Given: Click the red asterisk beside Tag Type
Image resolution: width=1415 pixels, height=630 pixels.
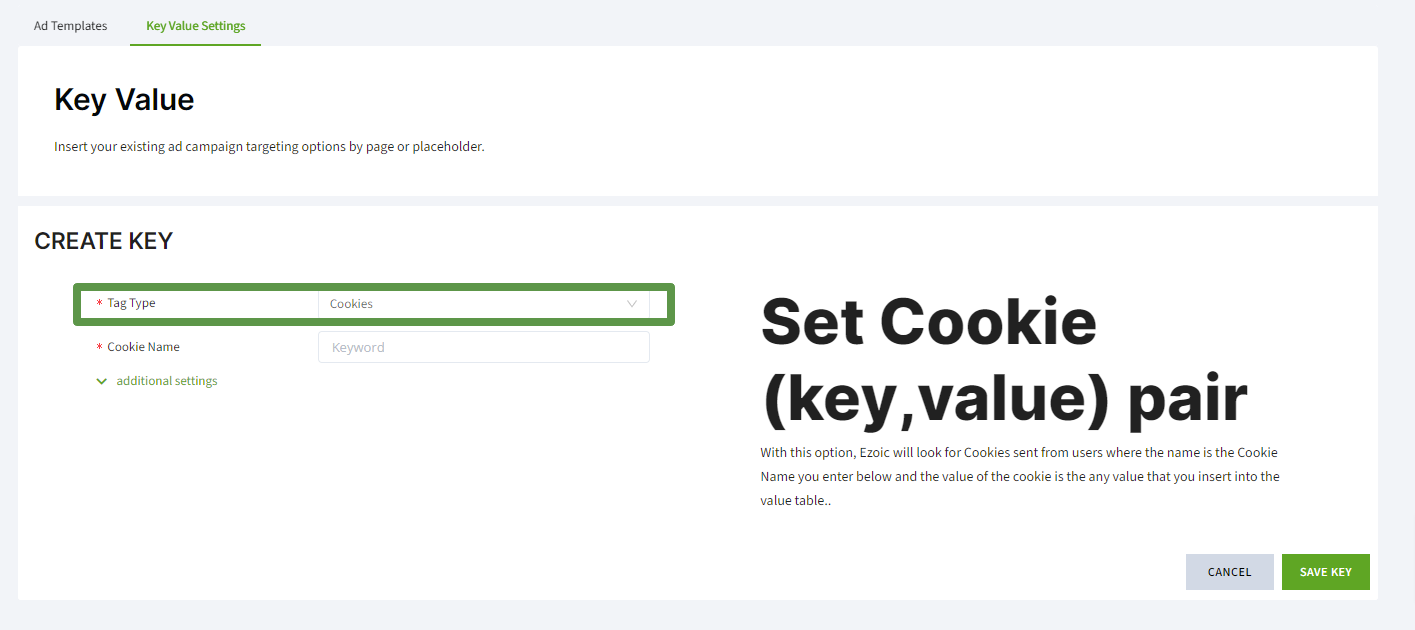Looking at the screenshot, I should coord(99,304).
